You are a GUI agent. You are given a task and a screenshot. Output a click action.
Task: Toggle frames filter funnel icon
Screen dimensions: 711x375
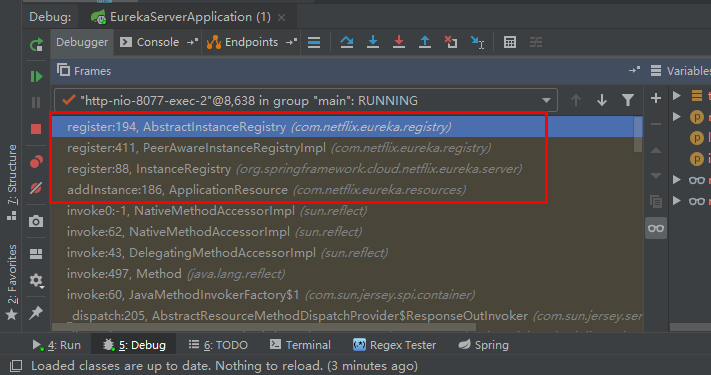[x=628, y=100]
